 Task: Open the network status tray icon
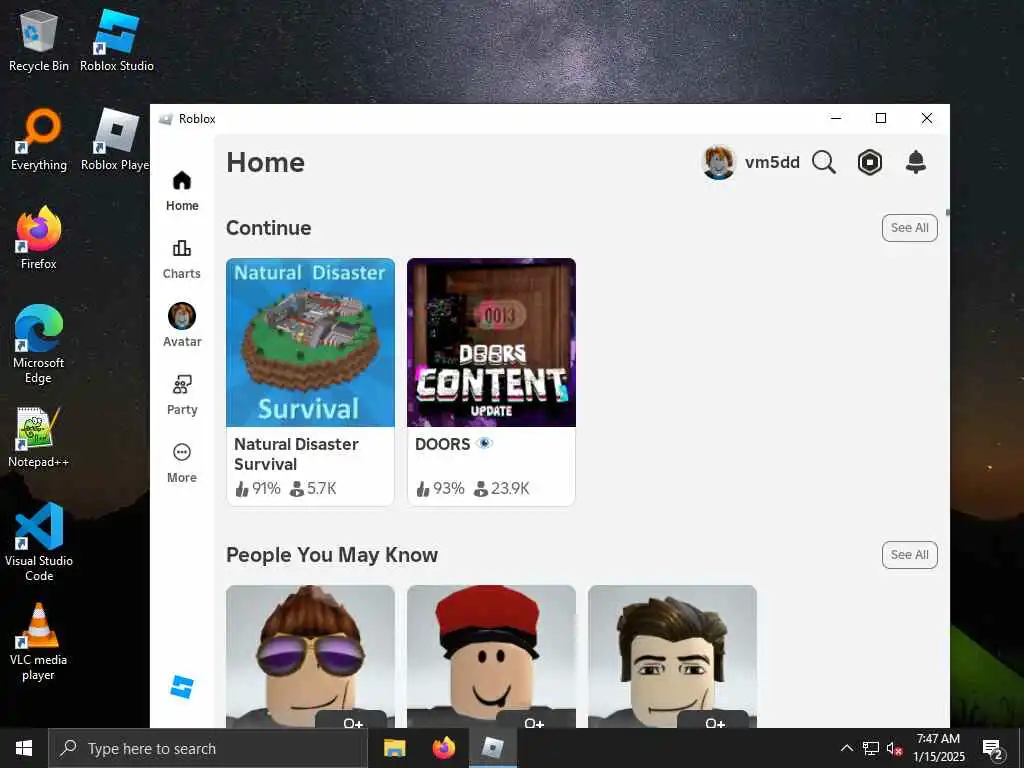pyautogui.click(x=871, y=748)
